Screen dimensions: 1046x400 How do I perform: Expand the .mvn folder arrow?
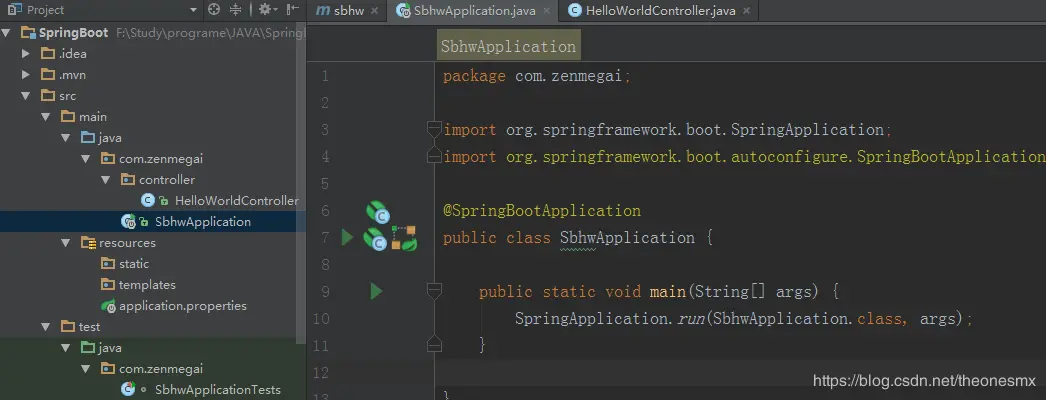26,75
